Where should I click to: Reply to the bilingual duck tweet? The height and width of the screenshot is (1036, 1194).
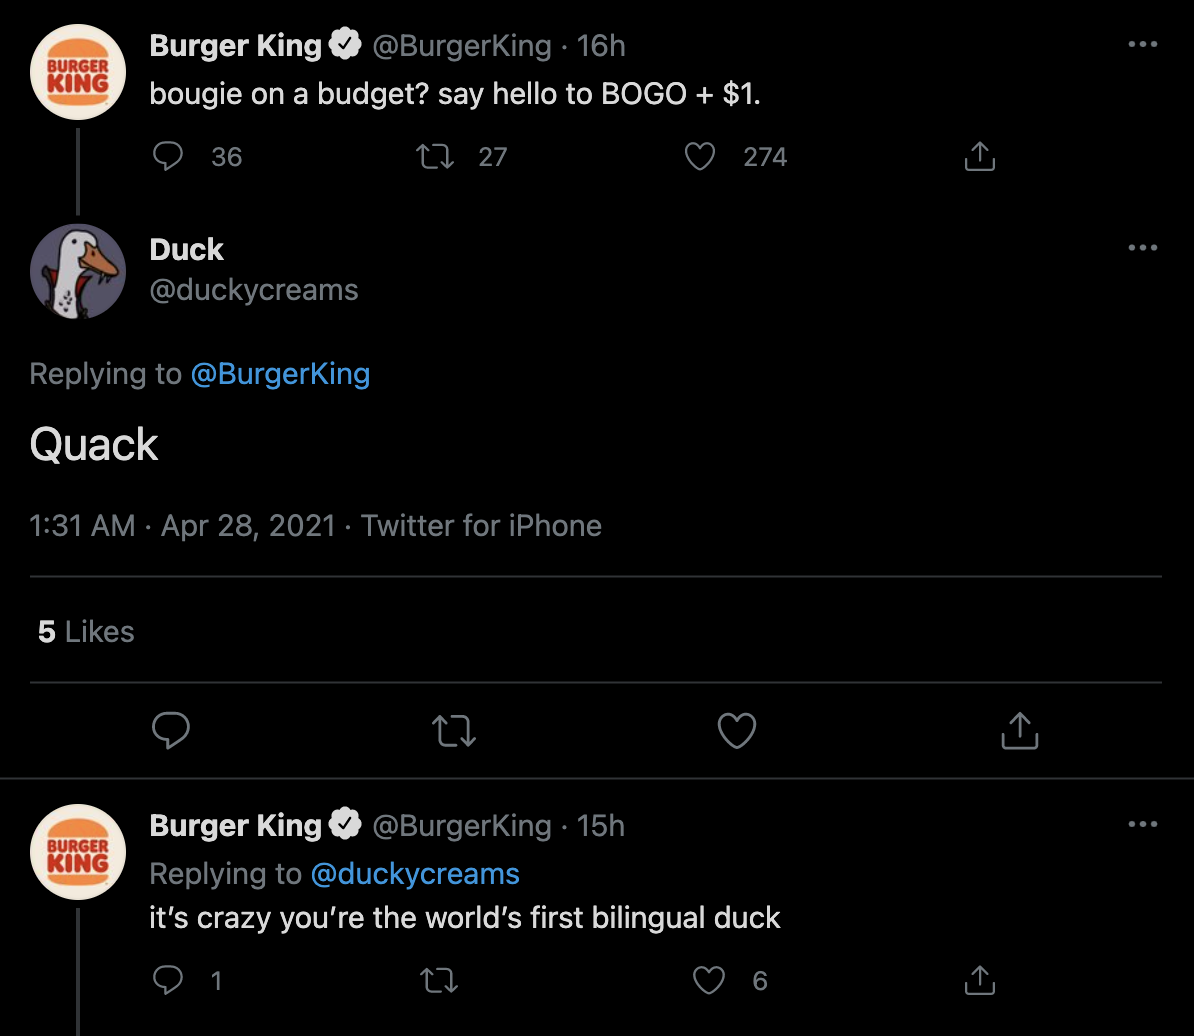pos(169,980)
